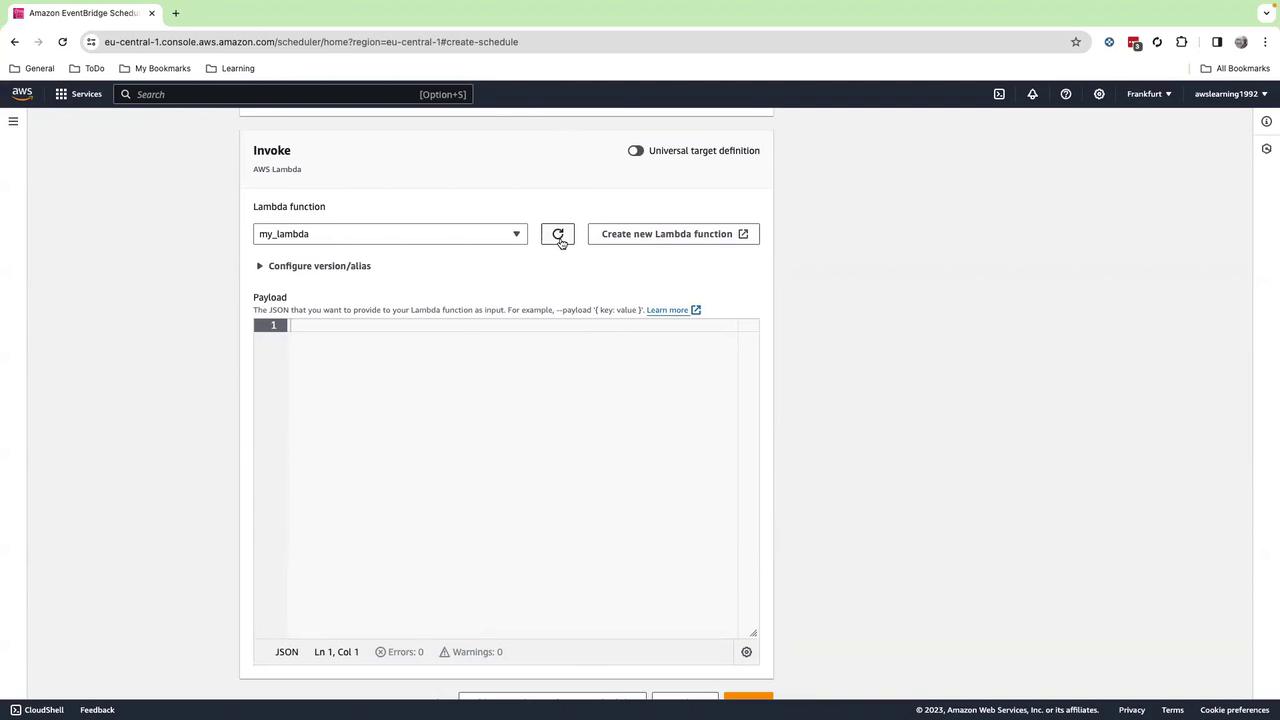The image size is (1280, 720).
Task: Open the Chrome profile avatar
Action: click(x=1241, y=42)
